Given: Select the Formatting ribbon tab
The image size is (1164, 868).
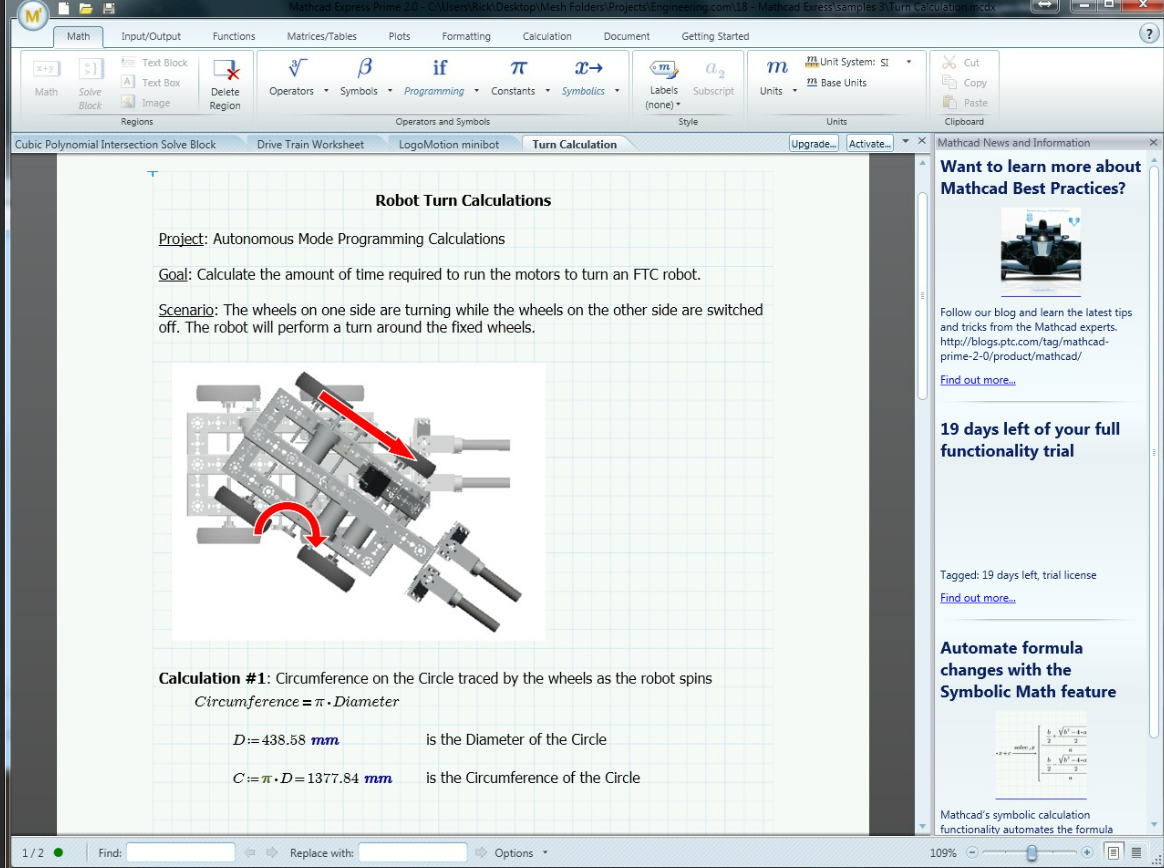Looking at the screenshot, I should (466, 36).
